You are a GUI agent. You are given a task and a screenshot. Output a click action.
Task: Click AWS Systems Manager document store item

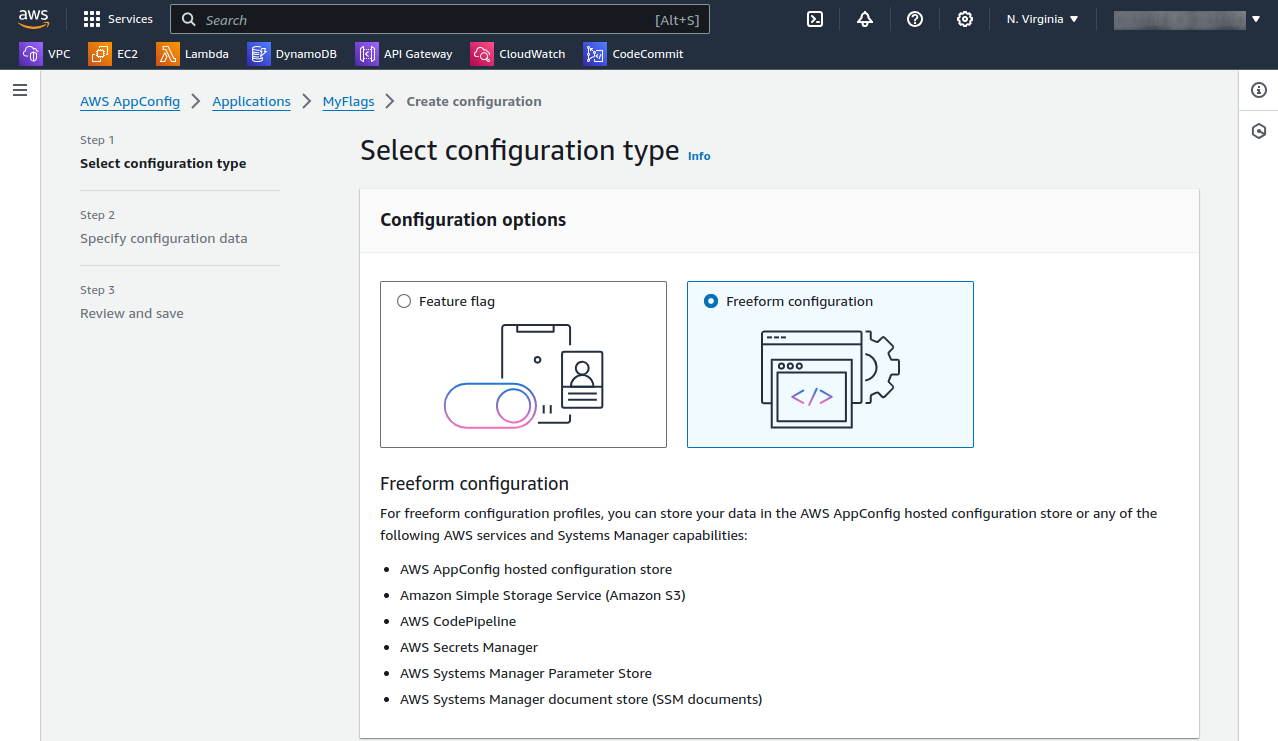(581, 699)
